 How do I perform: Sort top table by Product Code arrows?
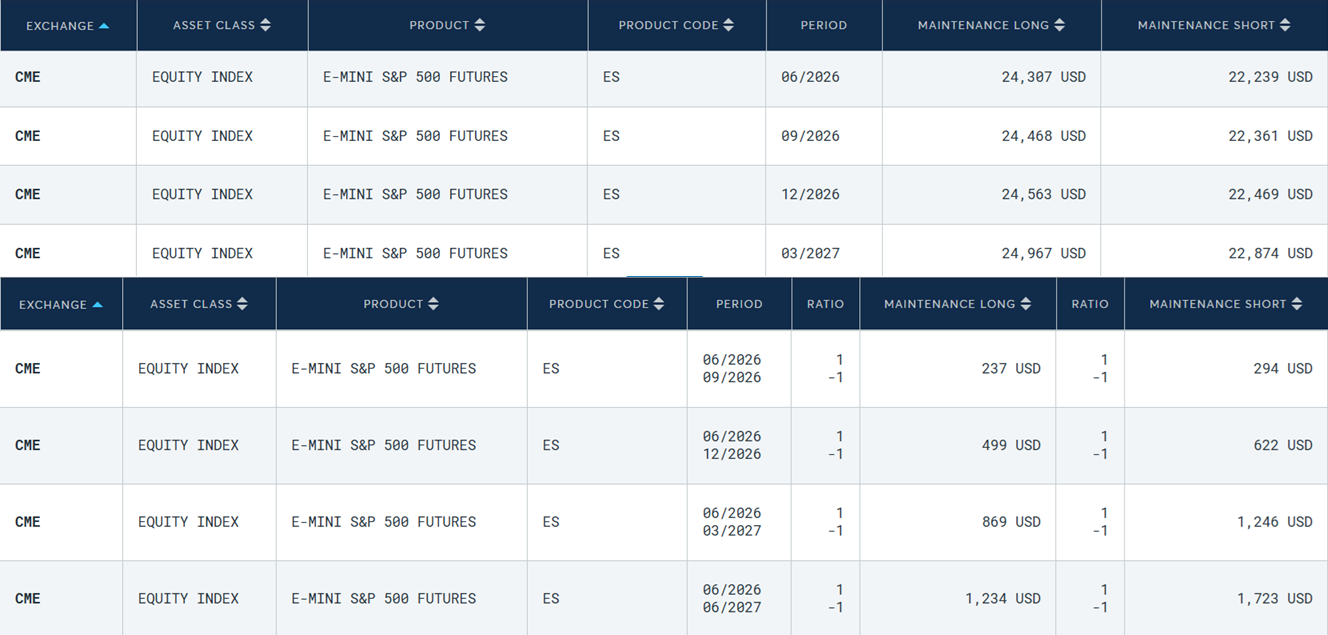click(x=728, y=25)
